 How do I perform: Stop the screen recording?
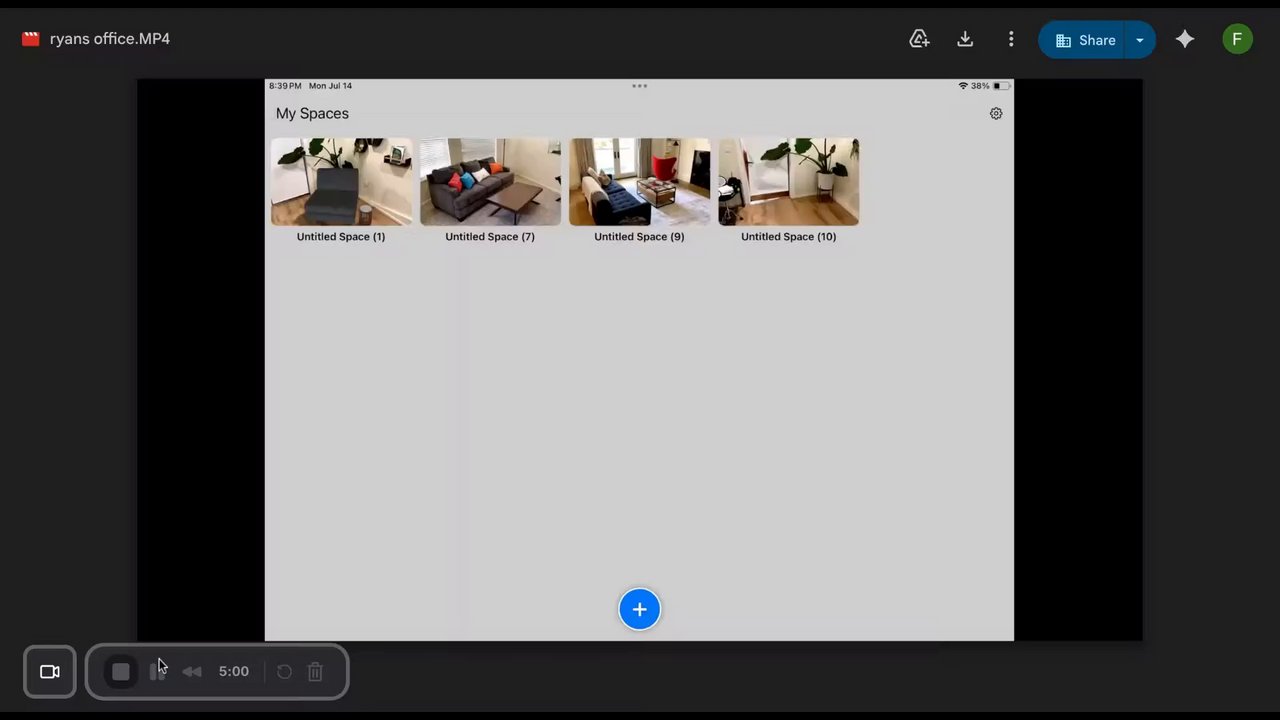tap(121, 672)
